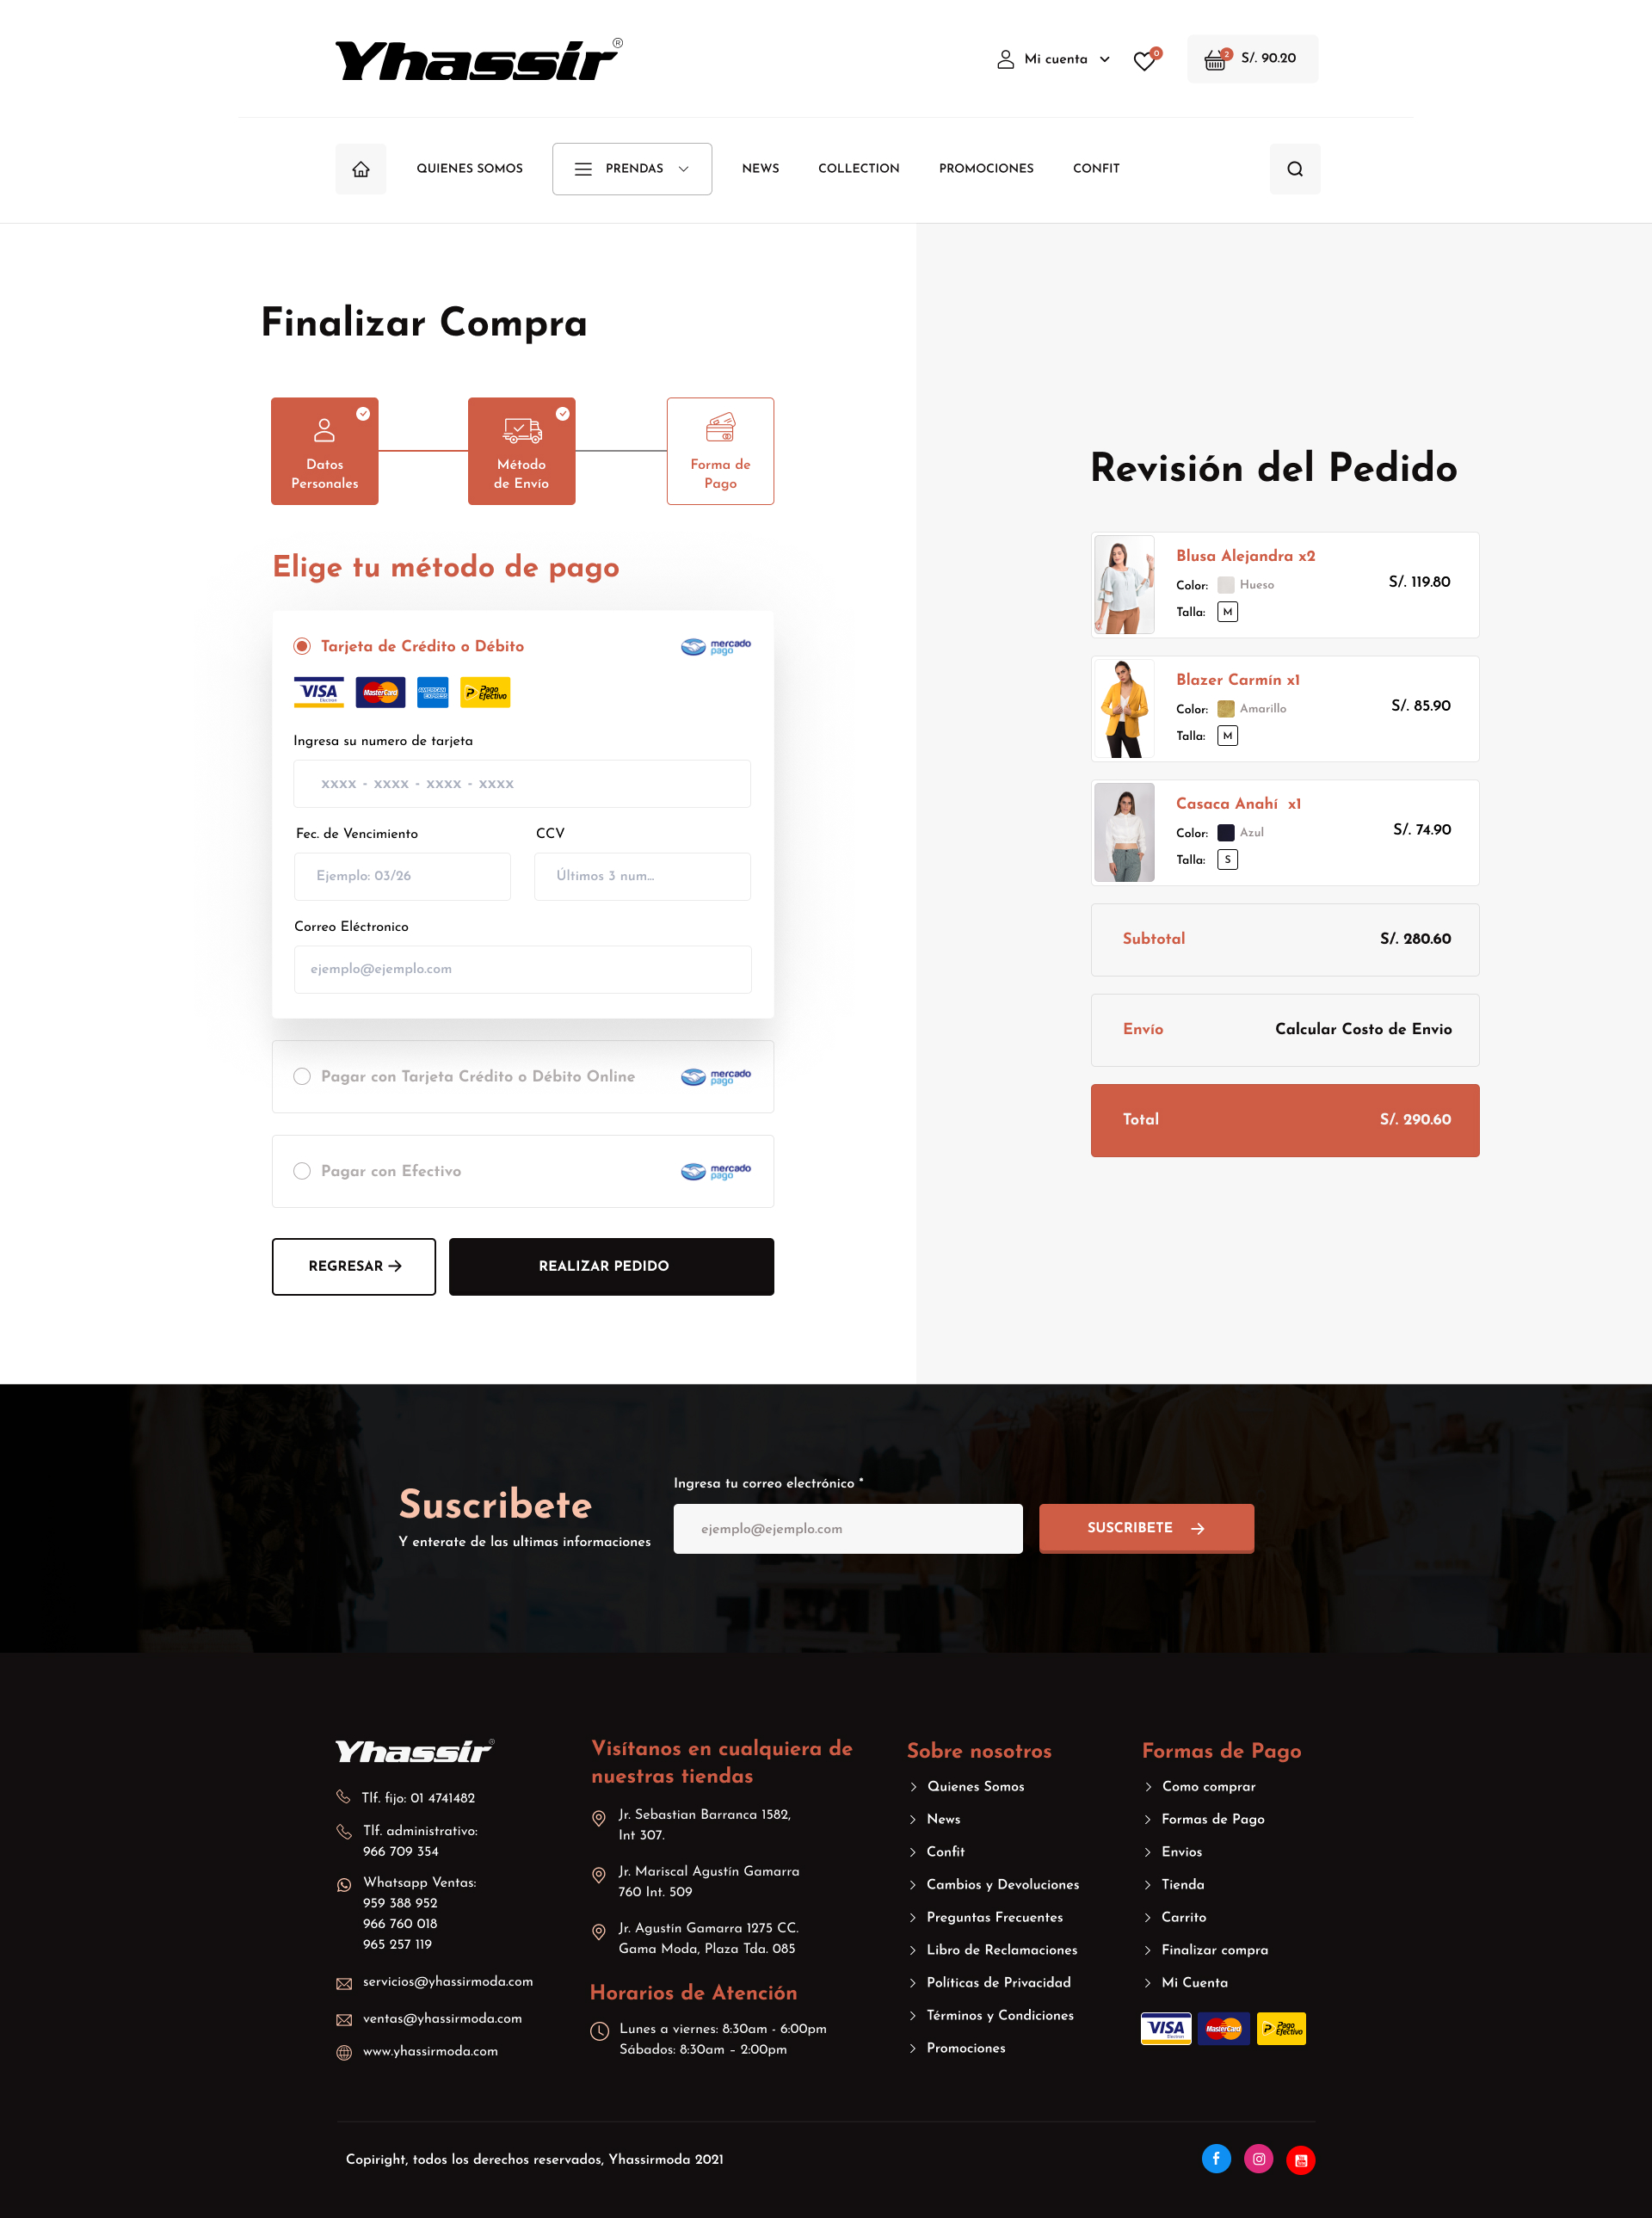Click the REGRESAR button
The height and width of the screenshot is (2218, 1652).
click(352, 1267)
